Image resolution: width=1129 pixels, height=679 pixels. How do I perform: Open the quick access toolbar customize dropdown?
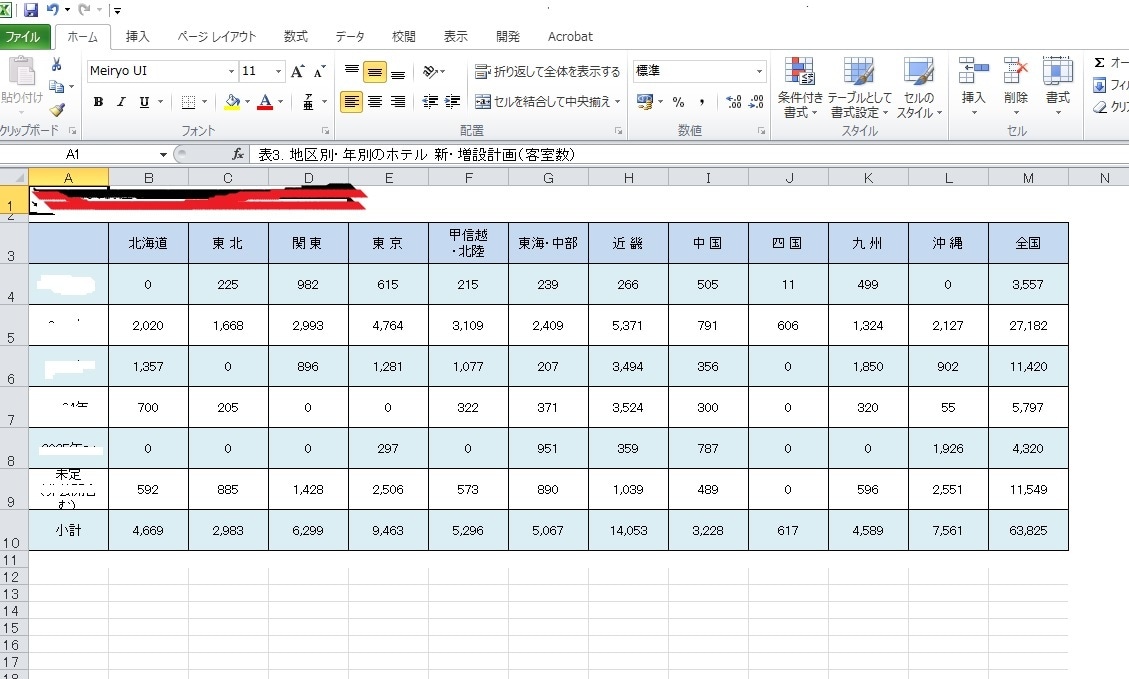click(117, 11)
